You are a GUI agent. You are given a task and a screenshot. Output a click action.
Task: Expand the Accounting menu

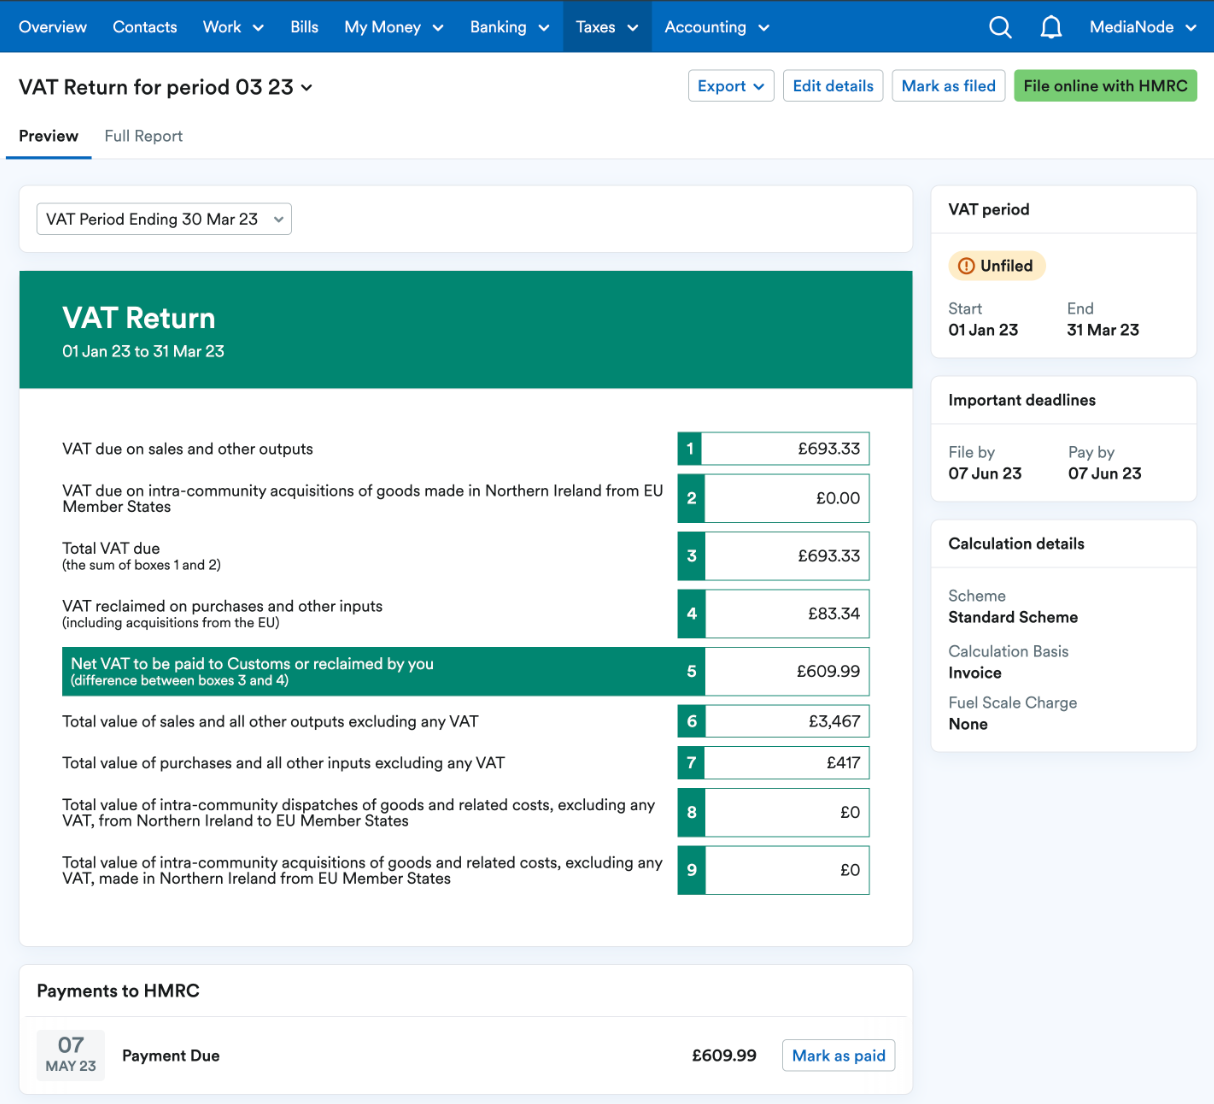[717, 27]
